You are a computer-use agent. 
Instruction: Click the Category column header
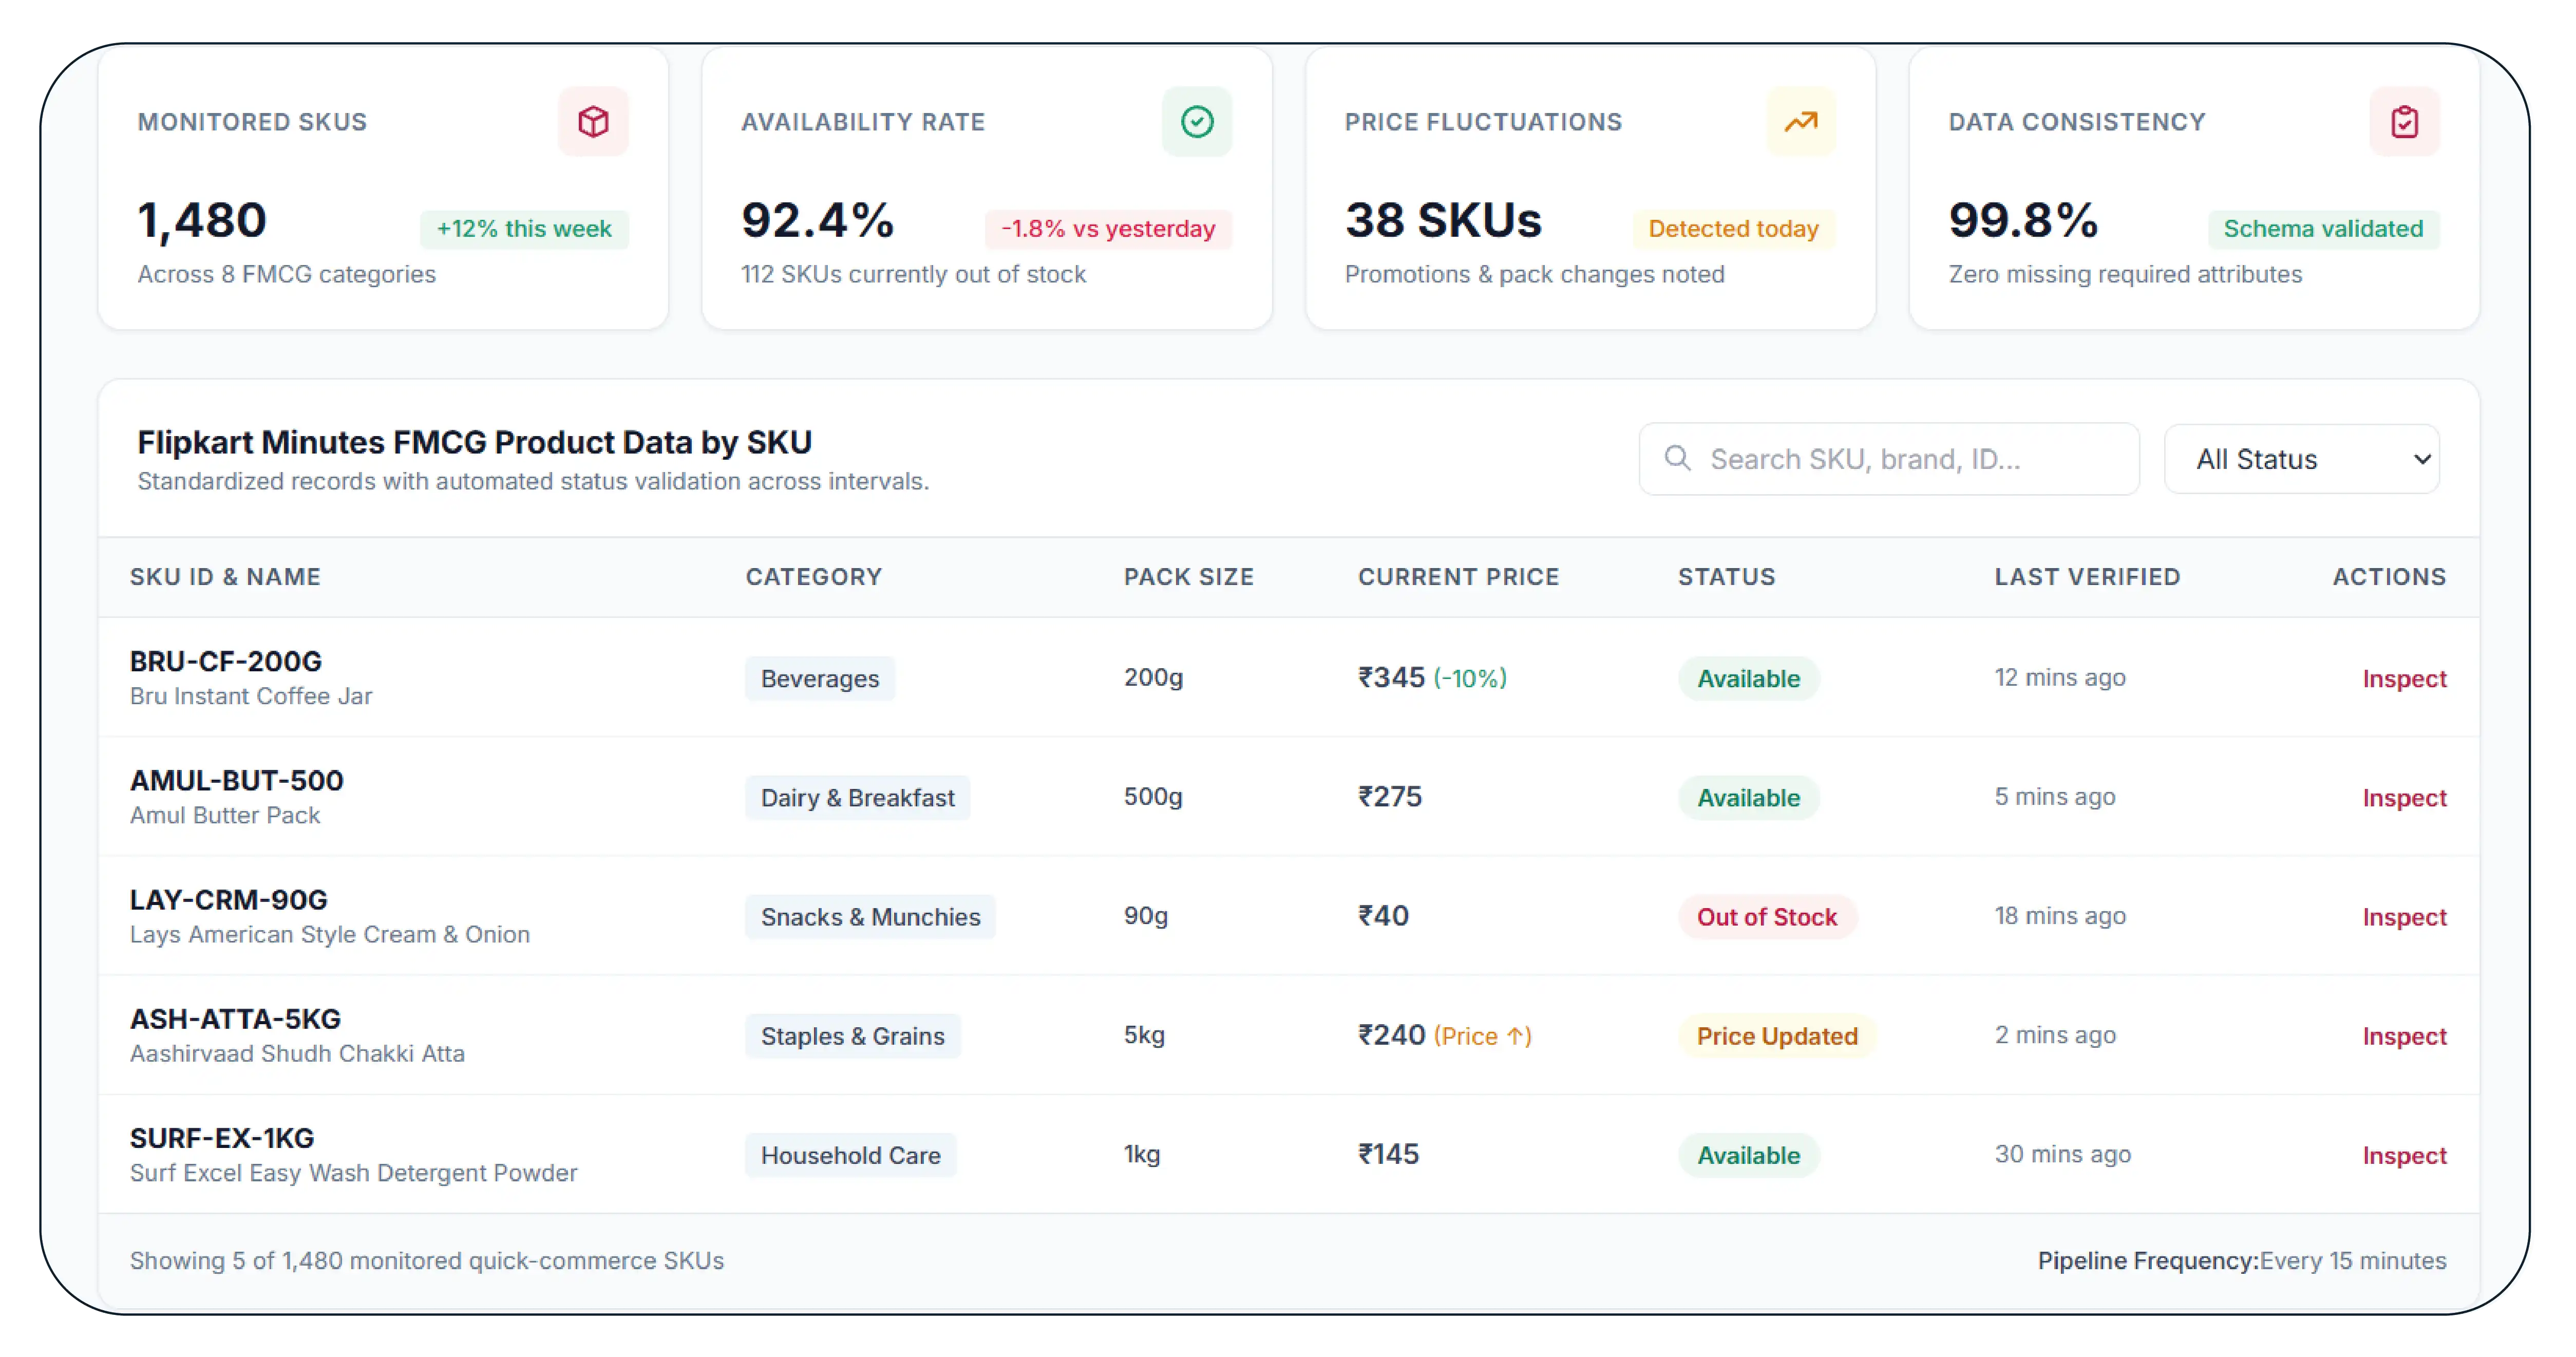(814, 576)
